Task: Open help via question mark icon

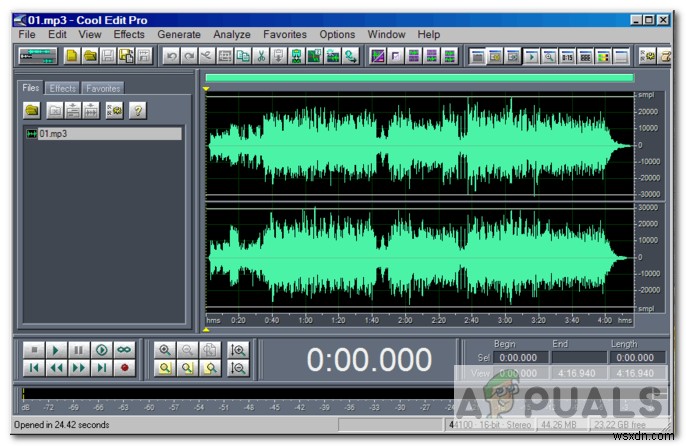Action: click(137, 110)
